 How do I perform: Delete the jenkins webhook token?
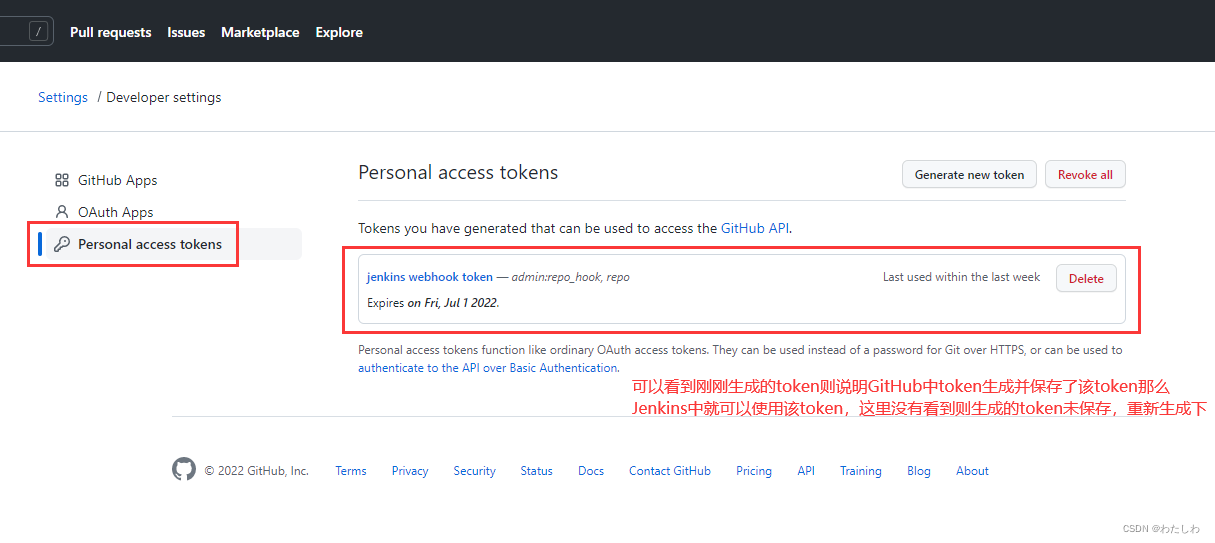point(1086,278)
